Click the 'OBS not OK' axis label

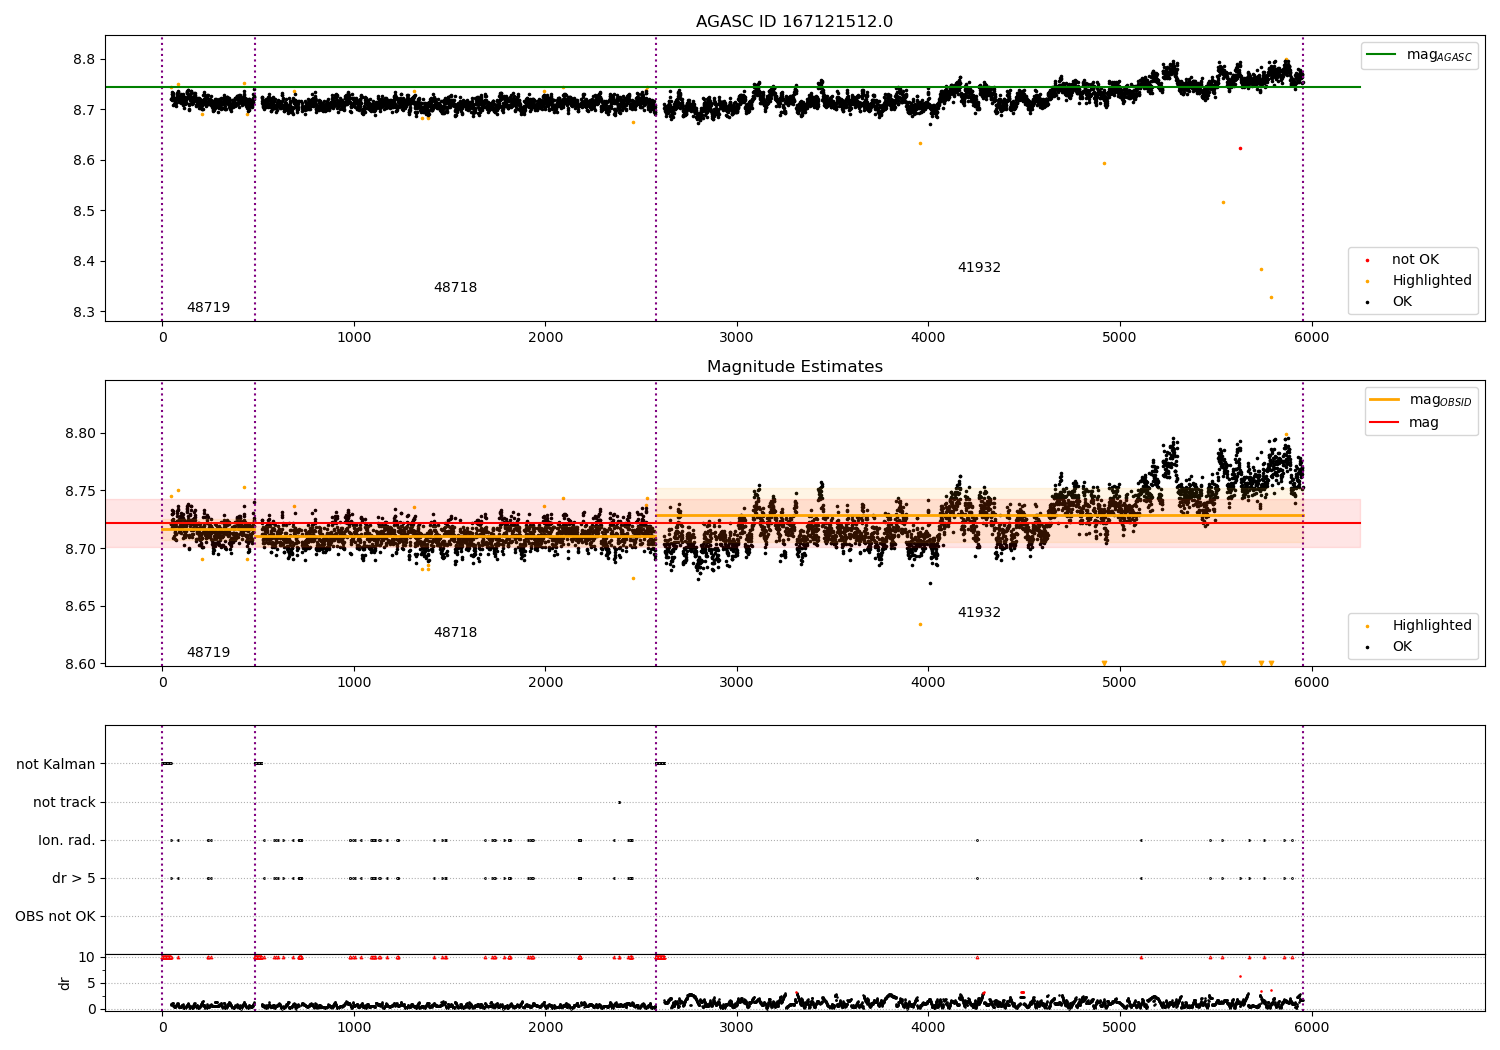(55, 916)
